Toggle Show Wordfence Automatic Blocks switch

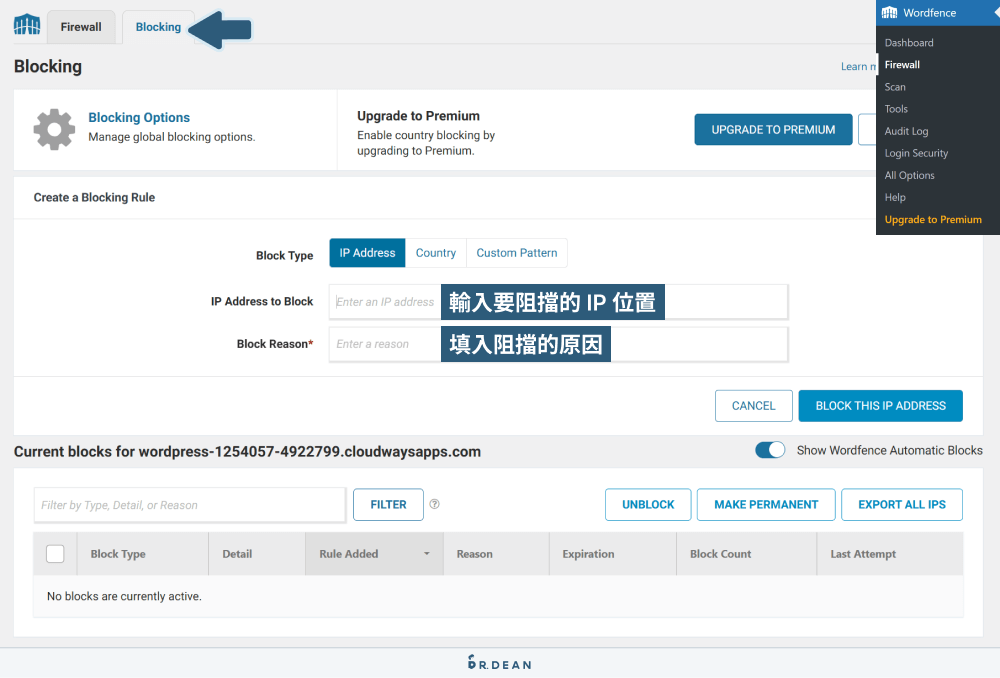point(770,450)
